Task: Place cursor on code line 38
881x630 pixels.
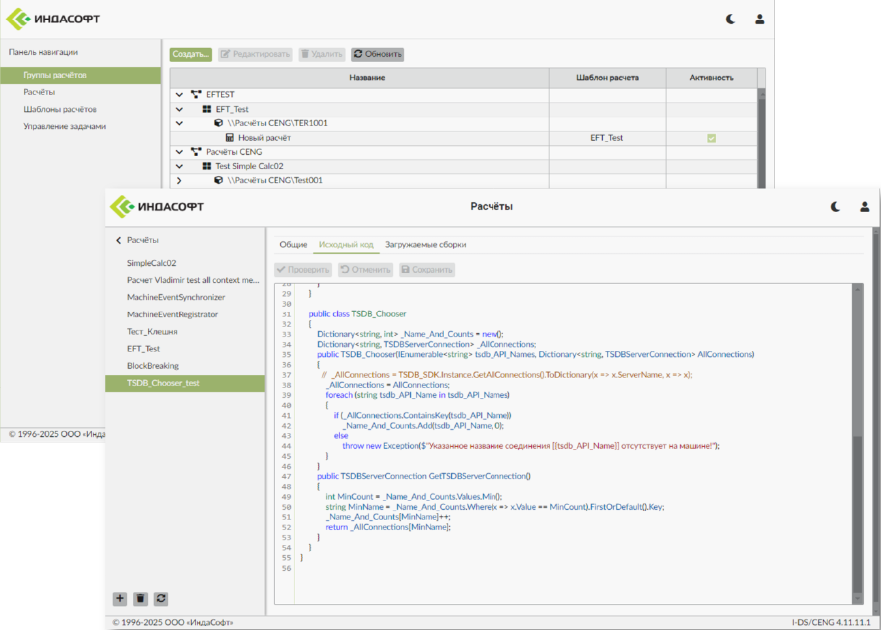Action: (x=388, y=385)
